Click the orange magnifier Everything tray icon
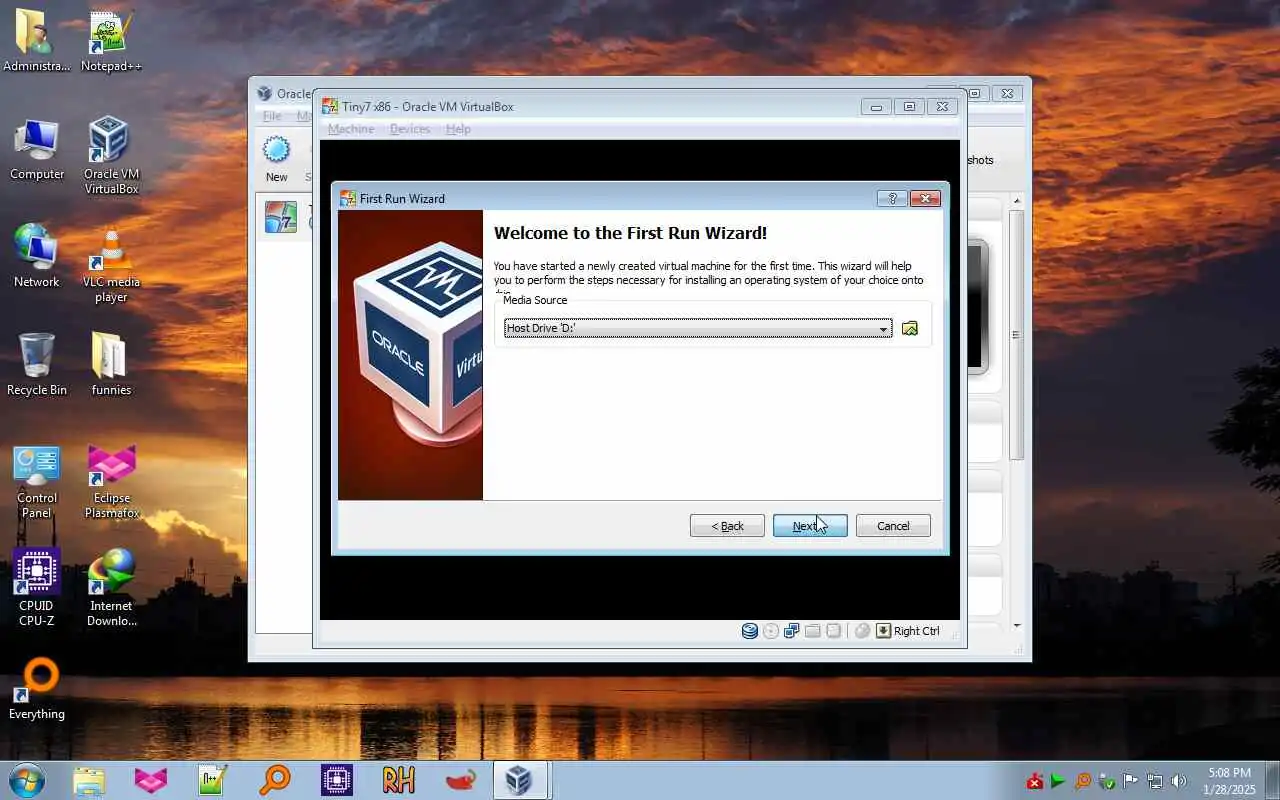This screenshot has height=800, width=1280. coord(1083,781)
